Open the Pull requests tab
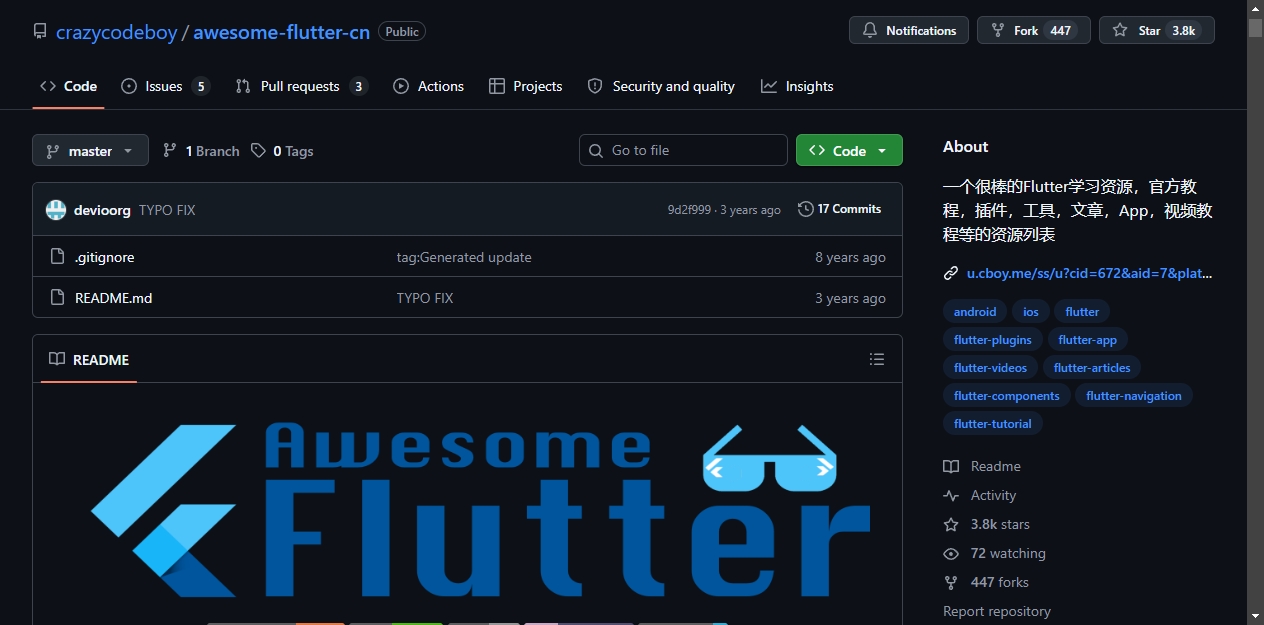 pos(301,86)
